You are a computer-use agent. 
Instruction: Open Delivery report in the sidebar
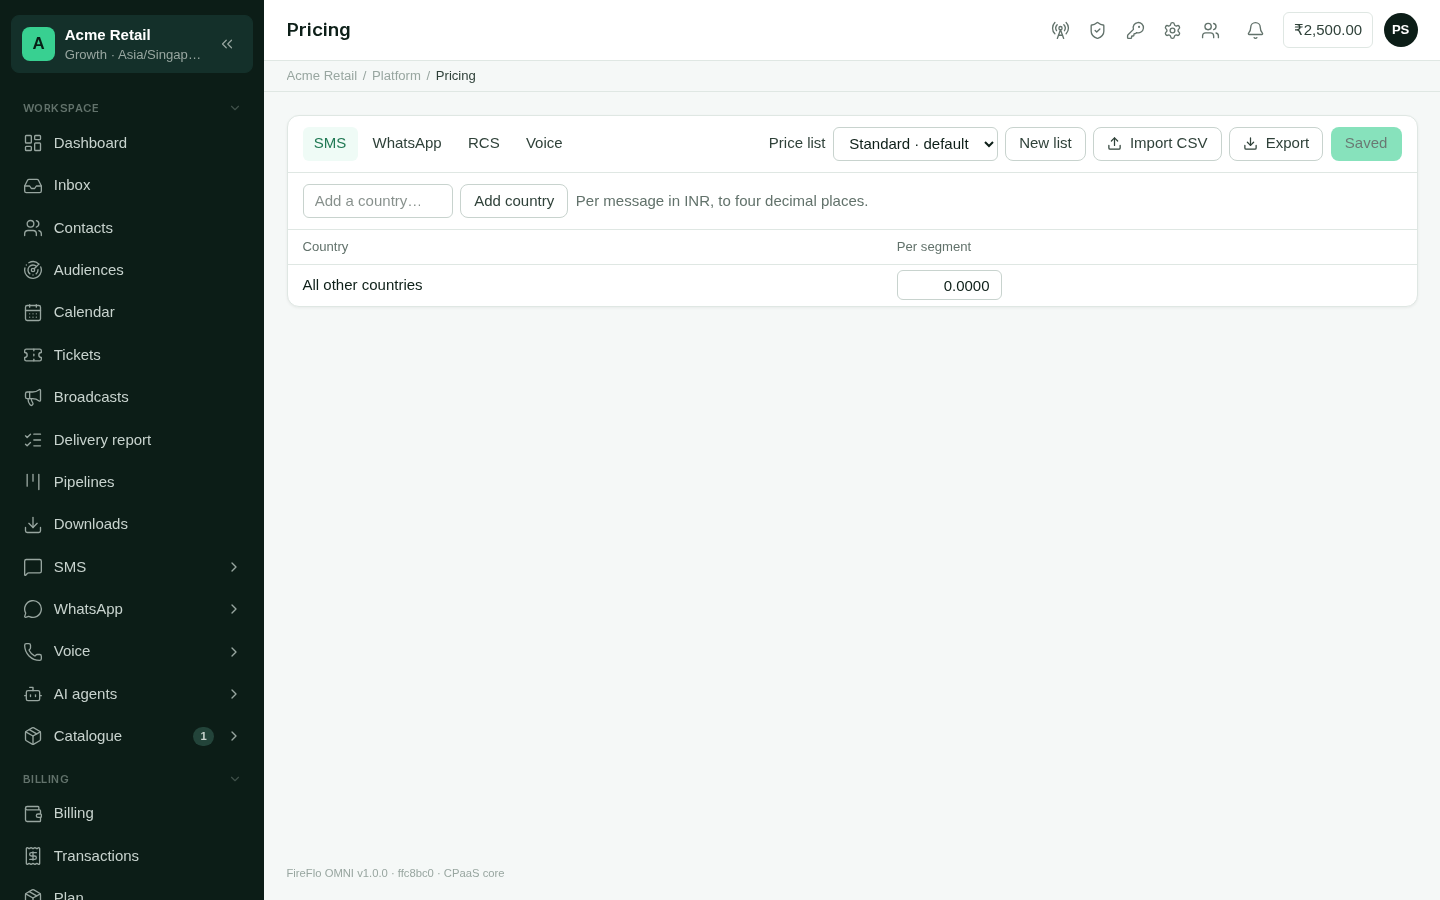point(132,440)
